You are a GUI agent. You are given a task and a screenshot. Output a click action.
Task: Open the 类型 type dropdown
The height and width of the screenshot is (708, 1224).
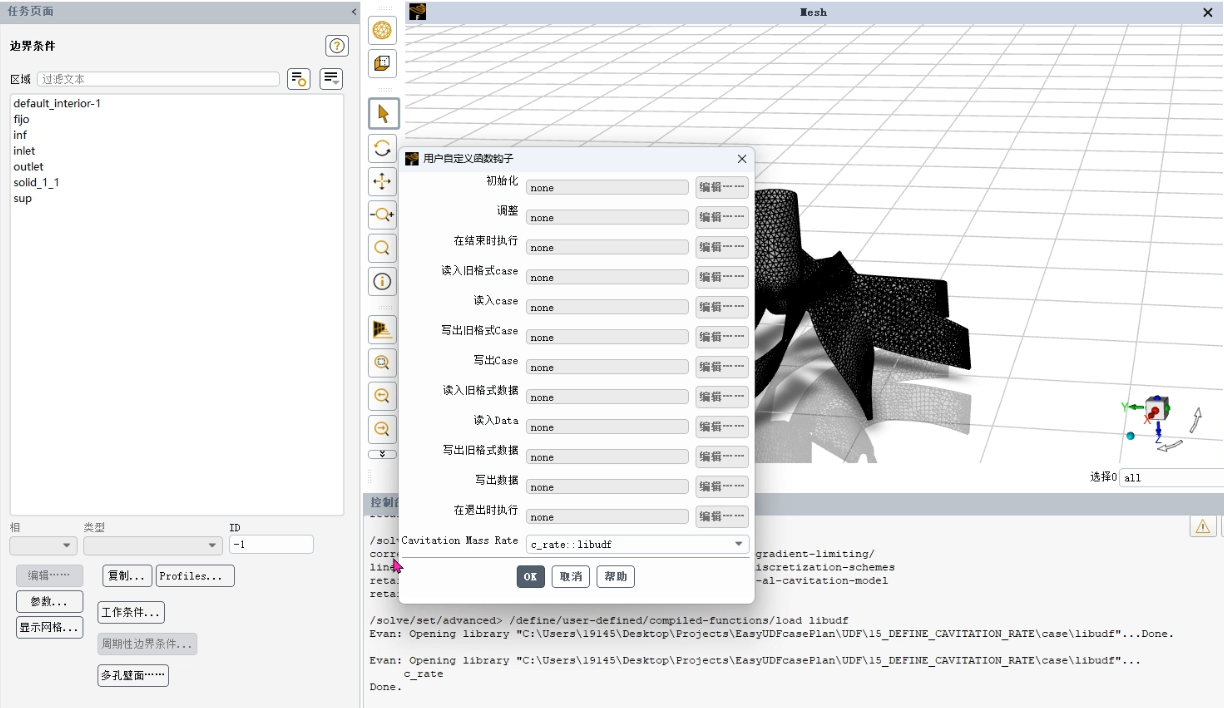tap(153, 545)
